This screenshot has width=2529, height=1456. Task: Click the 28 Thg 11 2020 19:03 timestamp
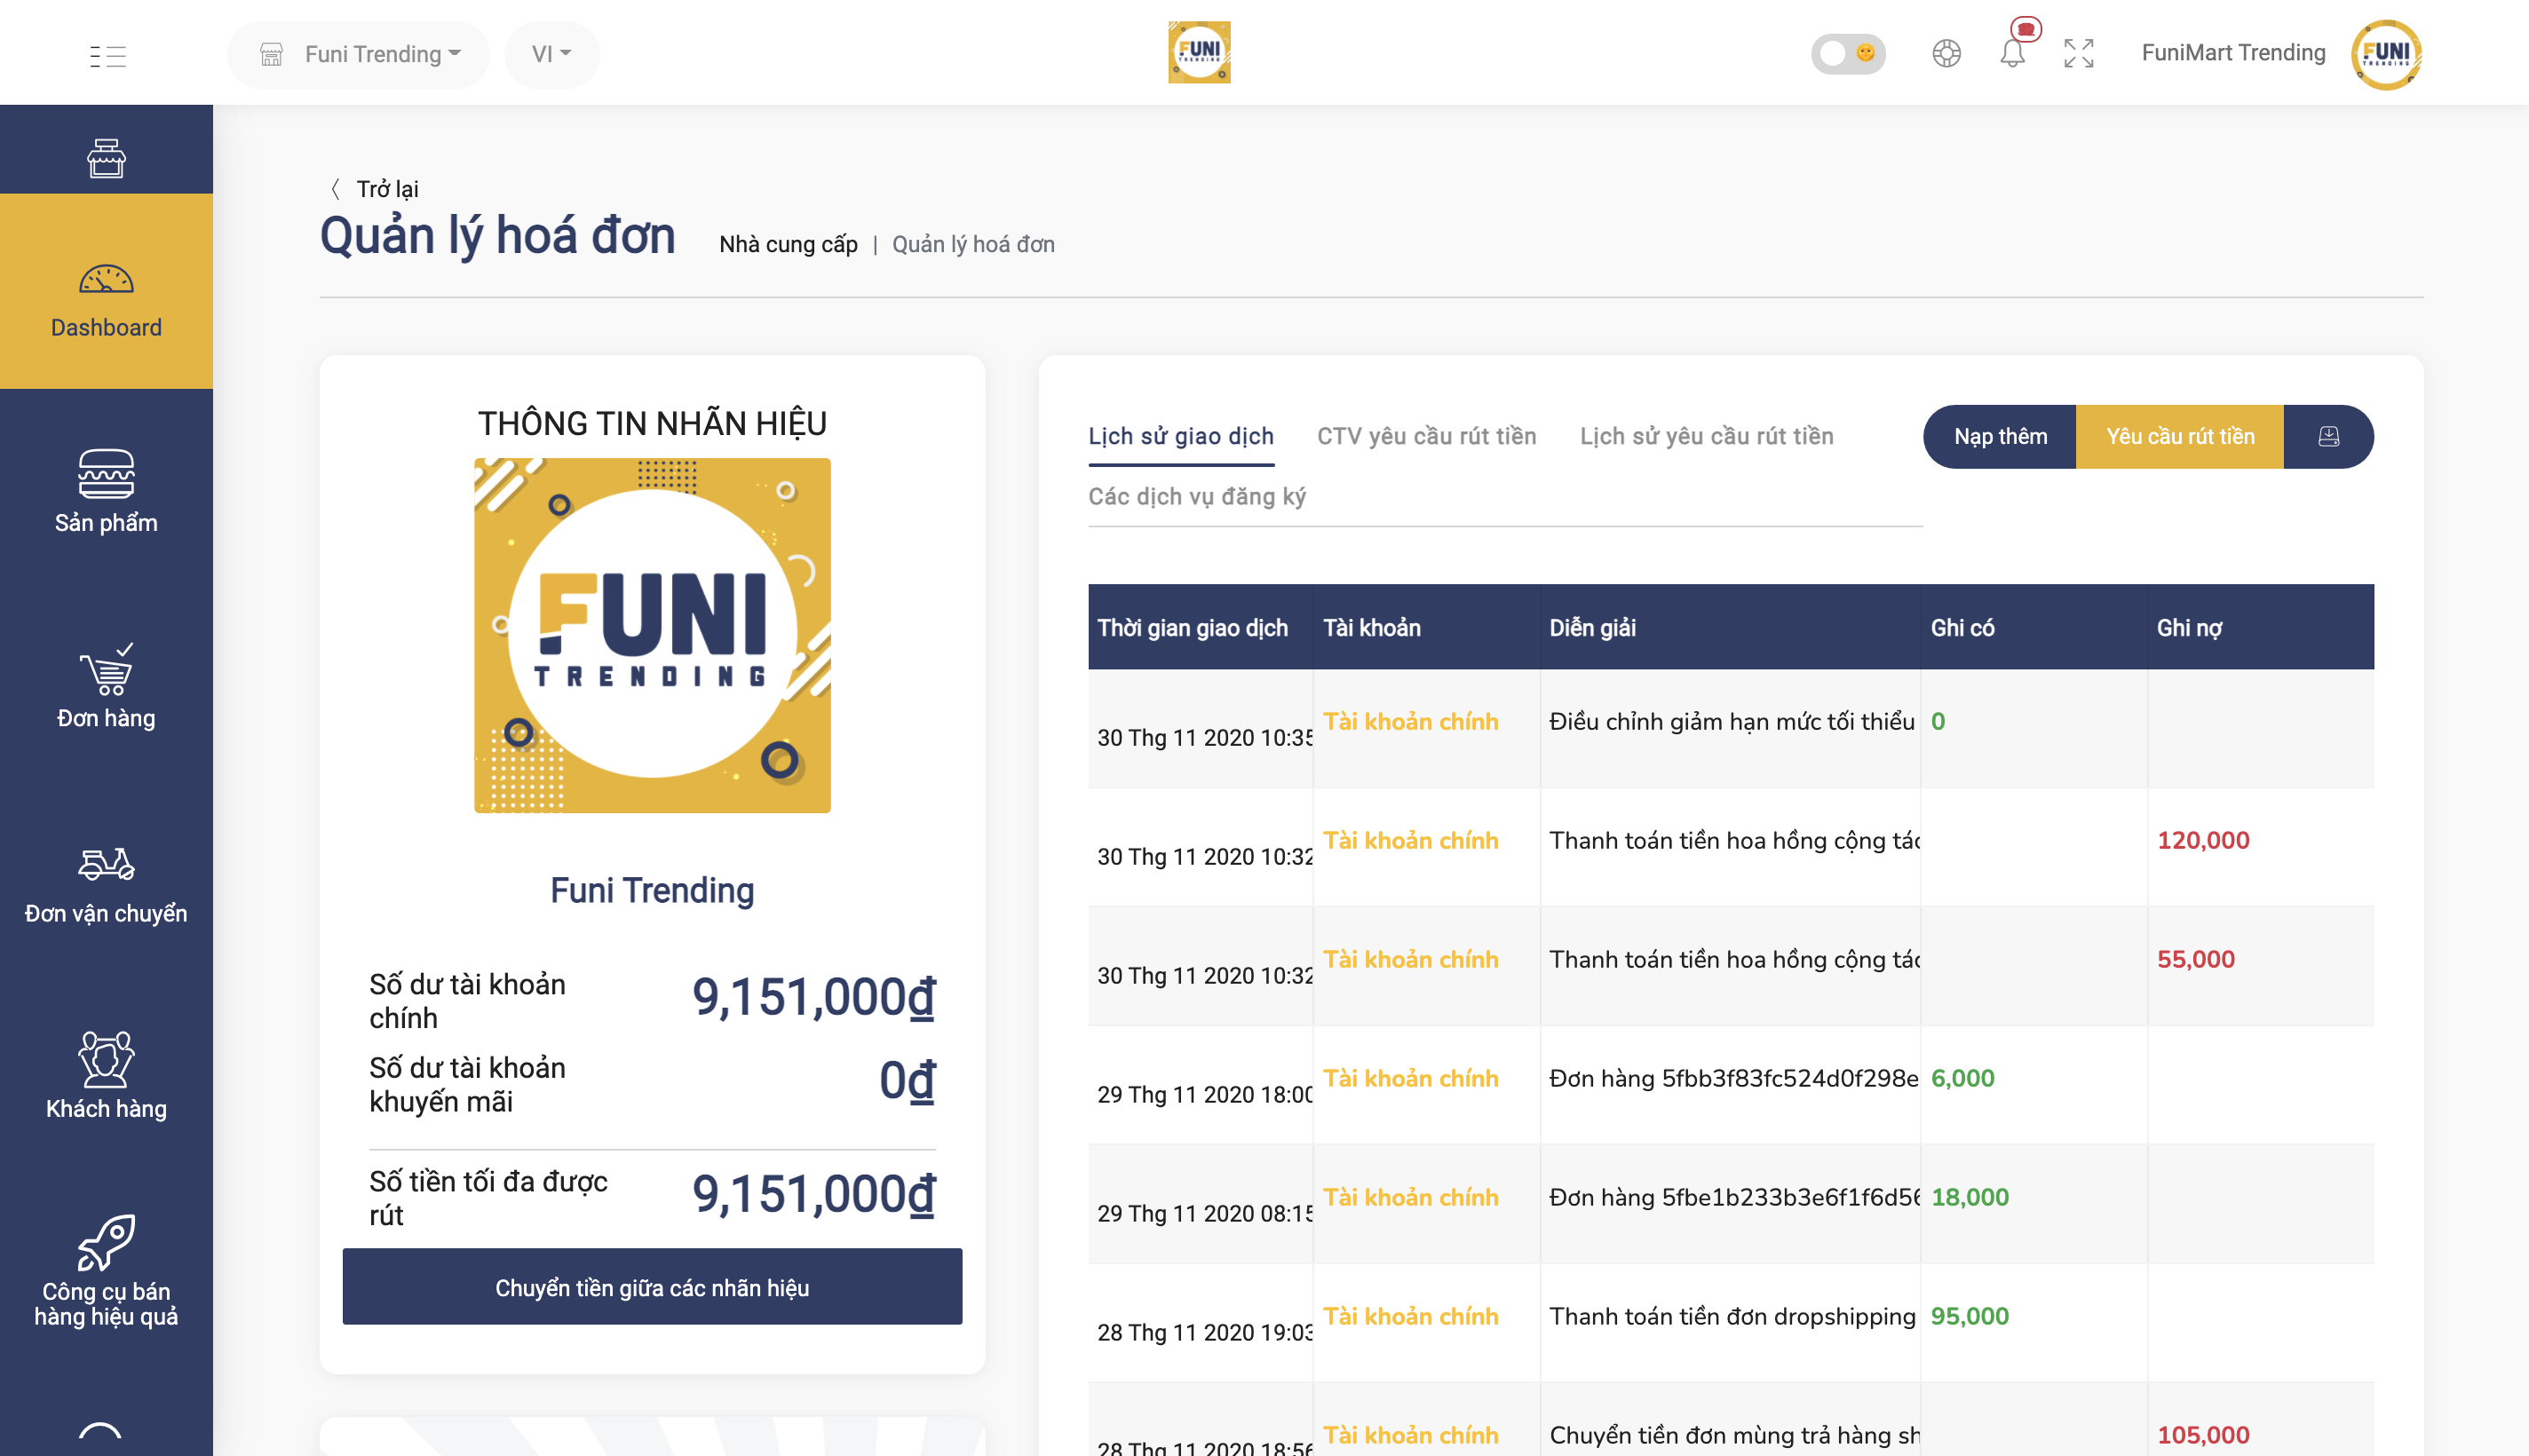(1205, 1332)
